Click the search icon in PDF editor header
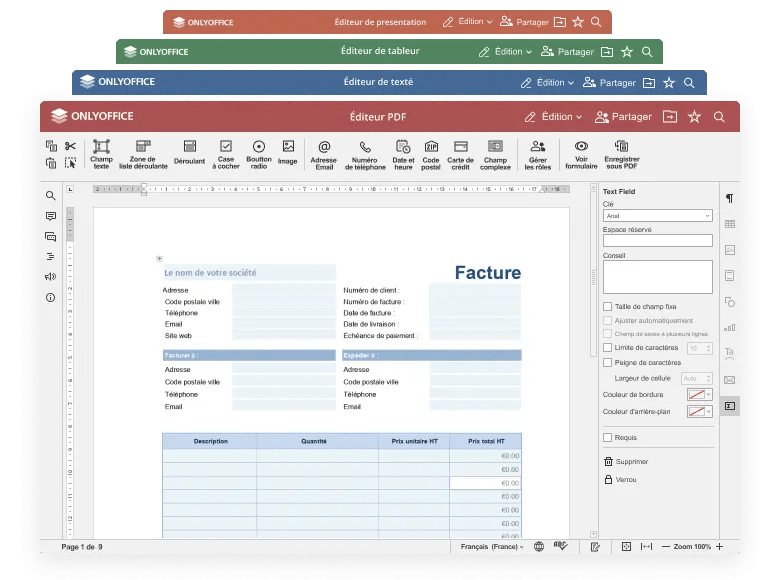 [719, 117]
